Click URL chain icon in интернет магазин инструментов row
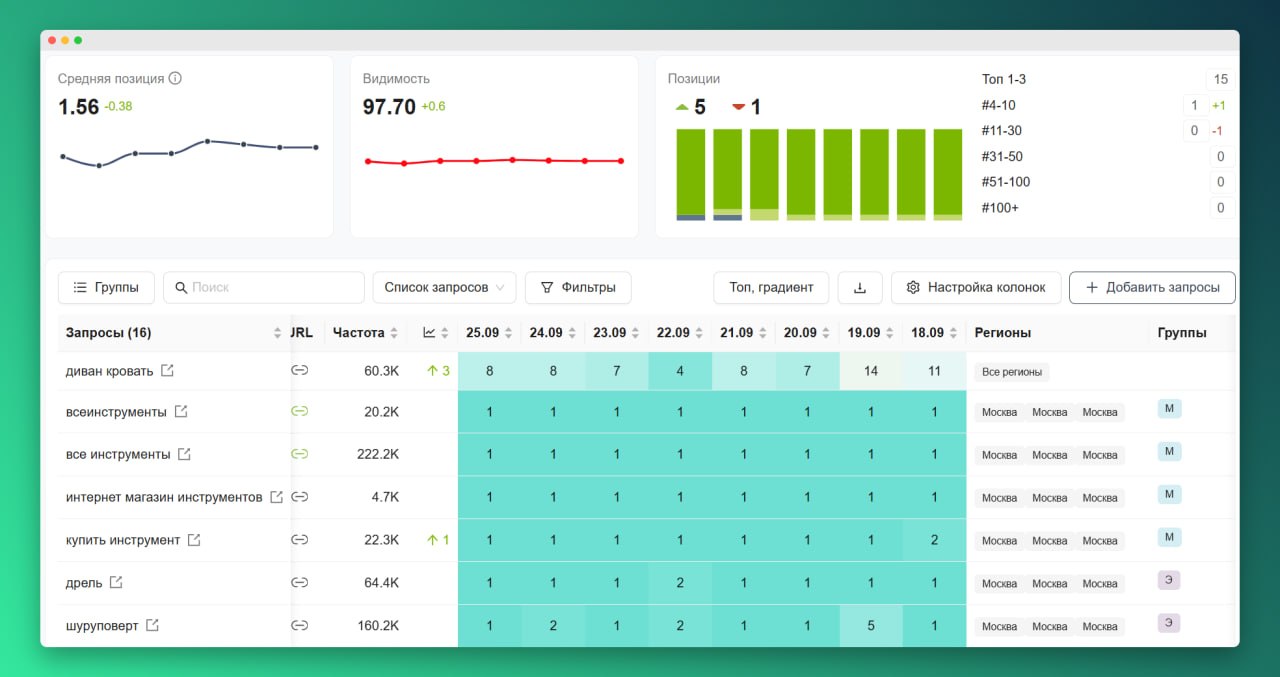This screenshot has width=1280, height=677. pos(299,497)
